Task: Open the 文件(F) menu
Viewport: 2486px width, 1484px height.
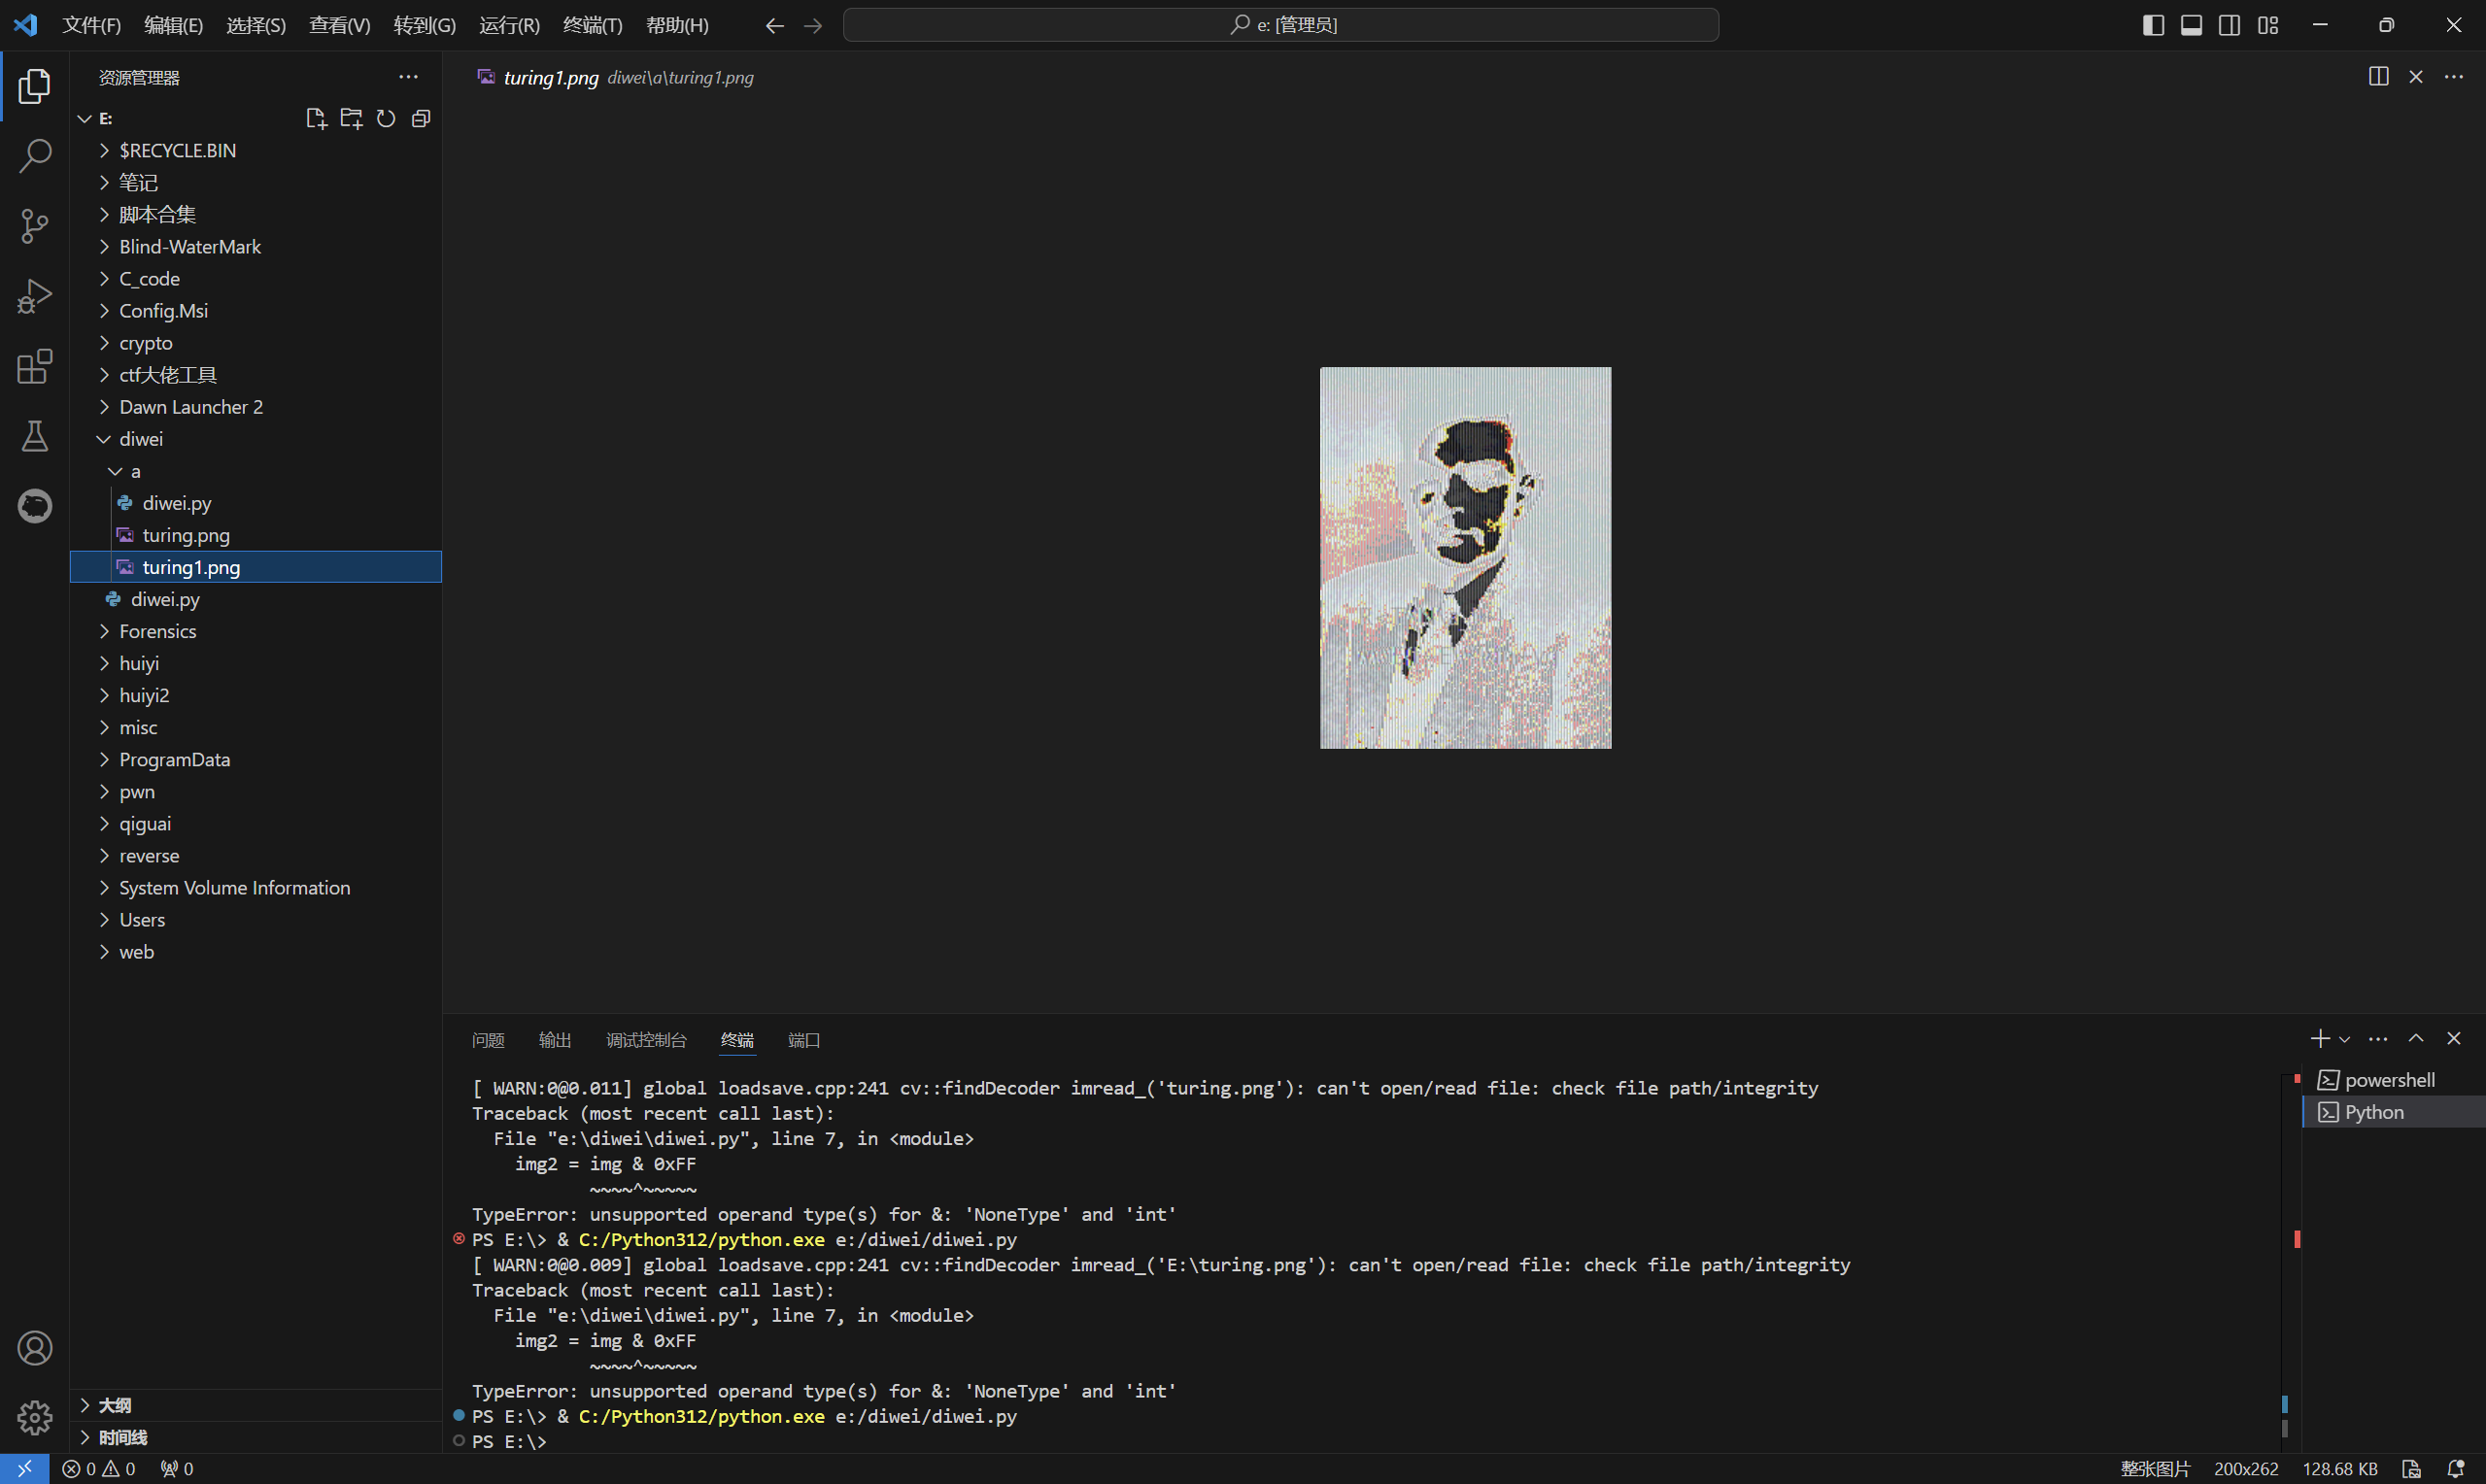Action: click(x=91, y=25)
